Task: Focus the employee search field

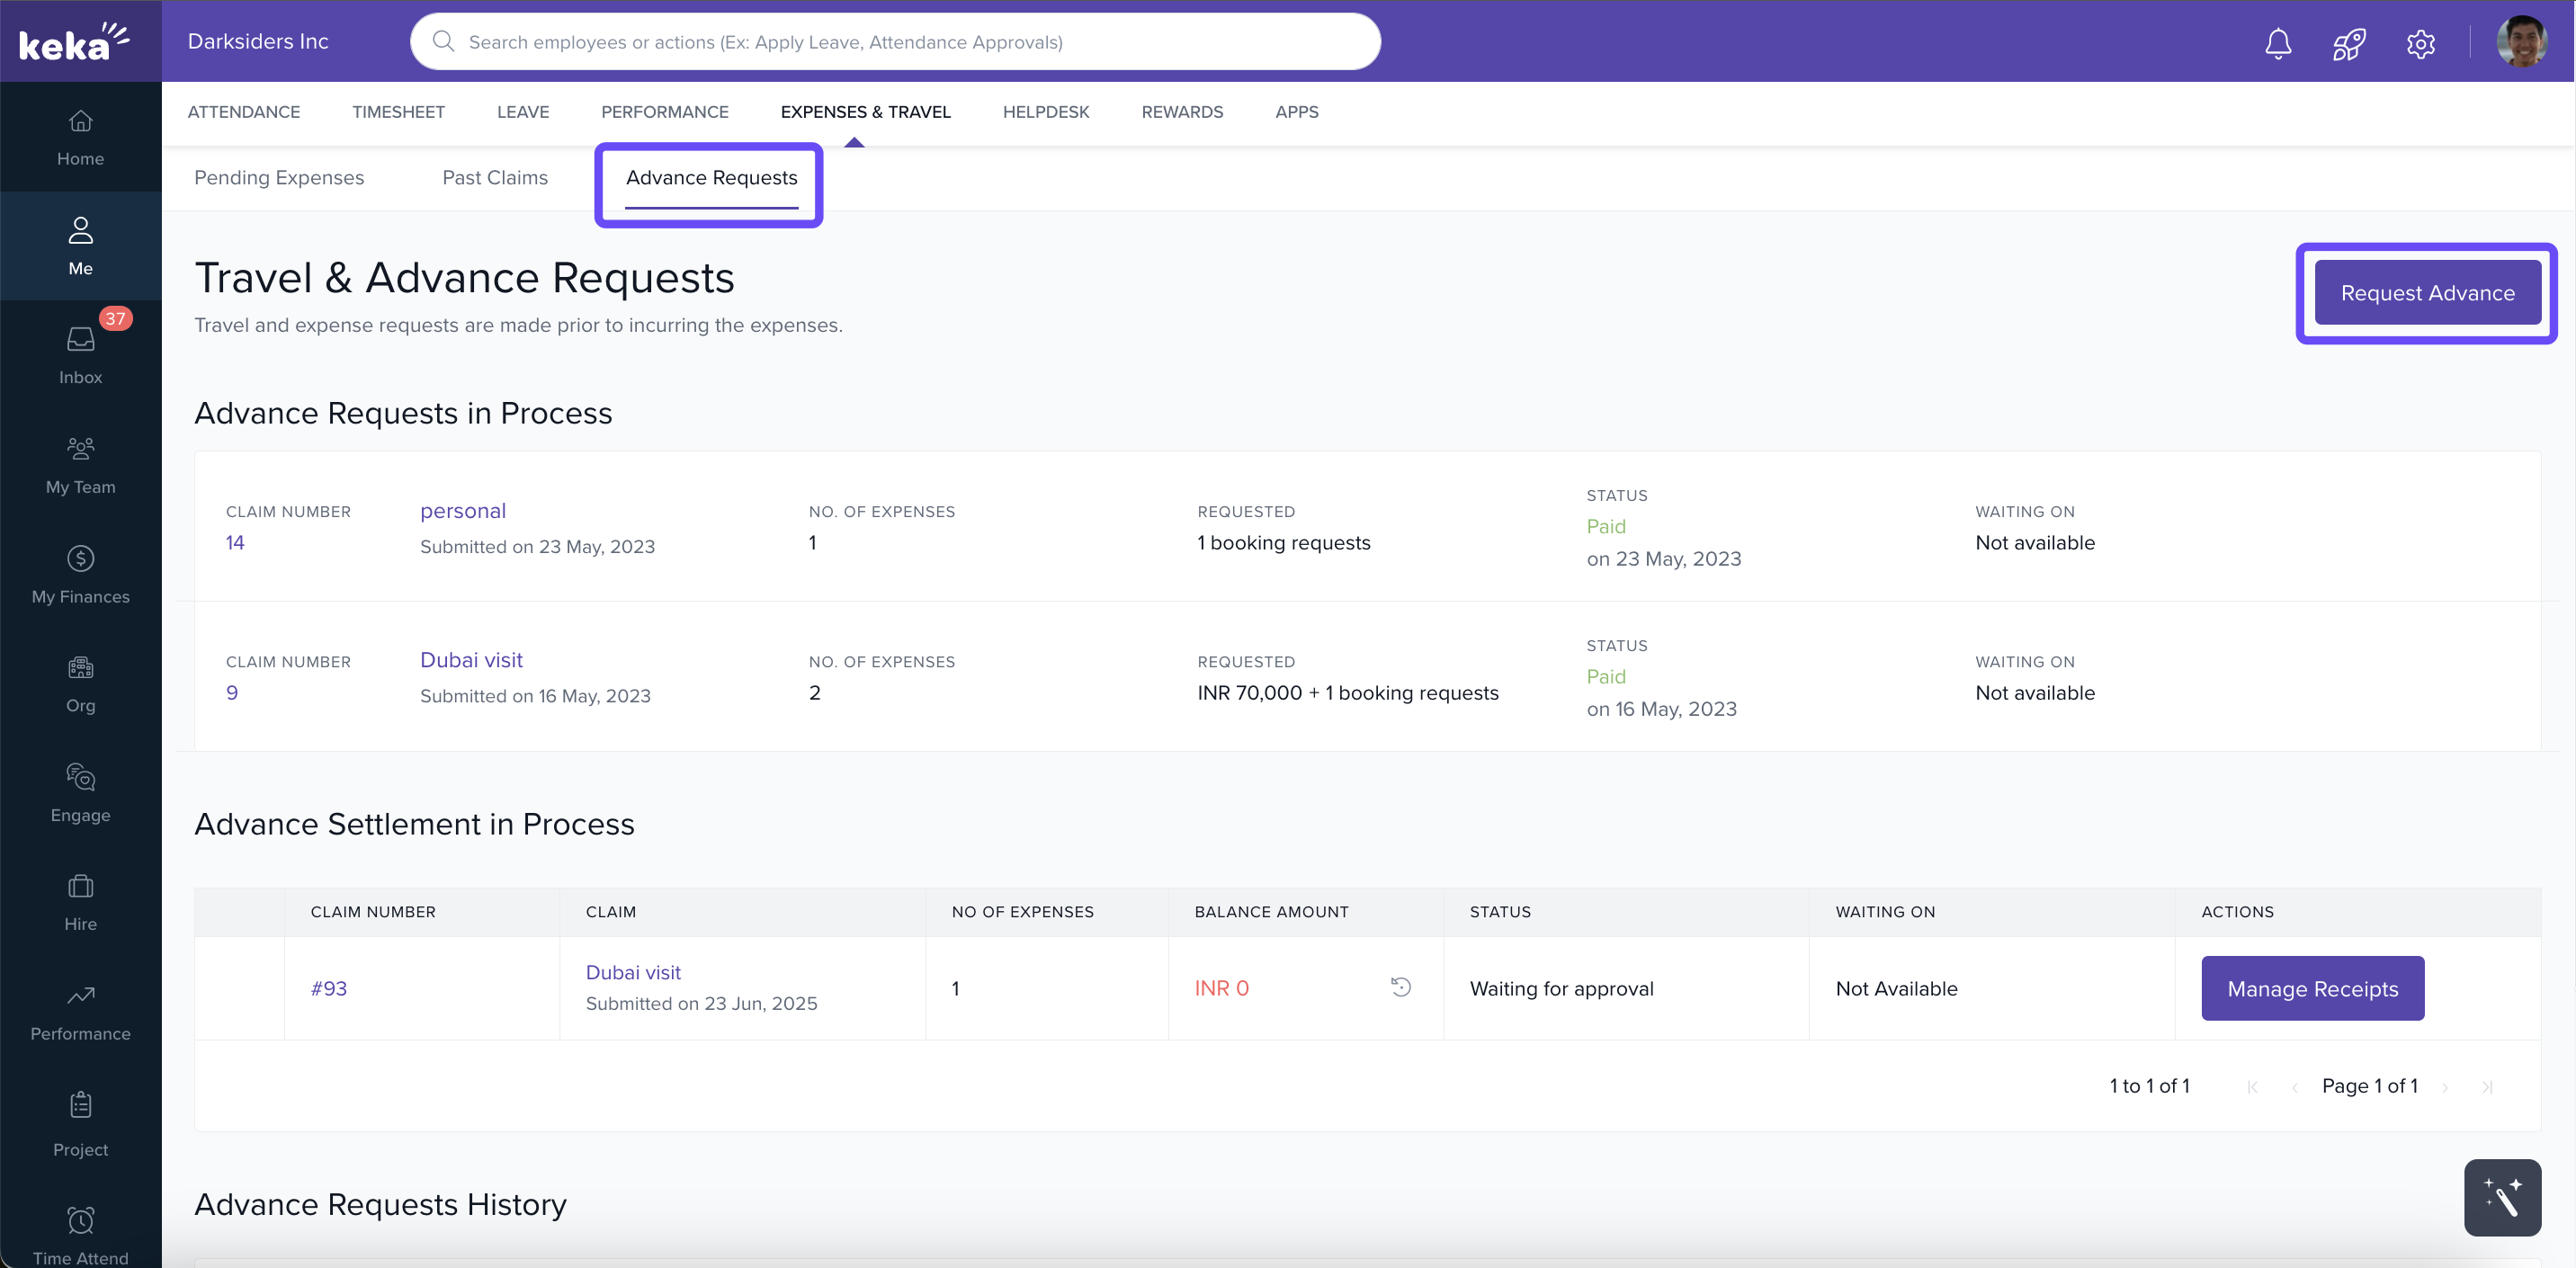Action: click(895, 42)
